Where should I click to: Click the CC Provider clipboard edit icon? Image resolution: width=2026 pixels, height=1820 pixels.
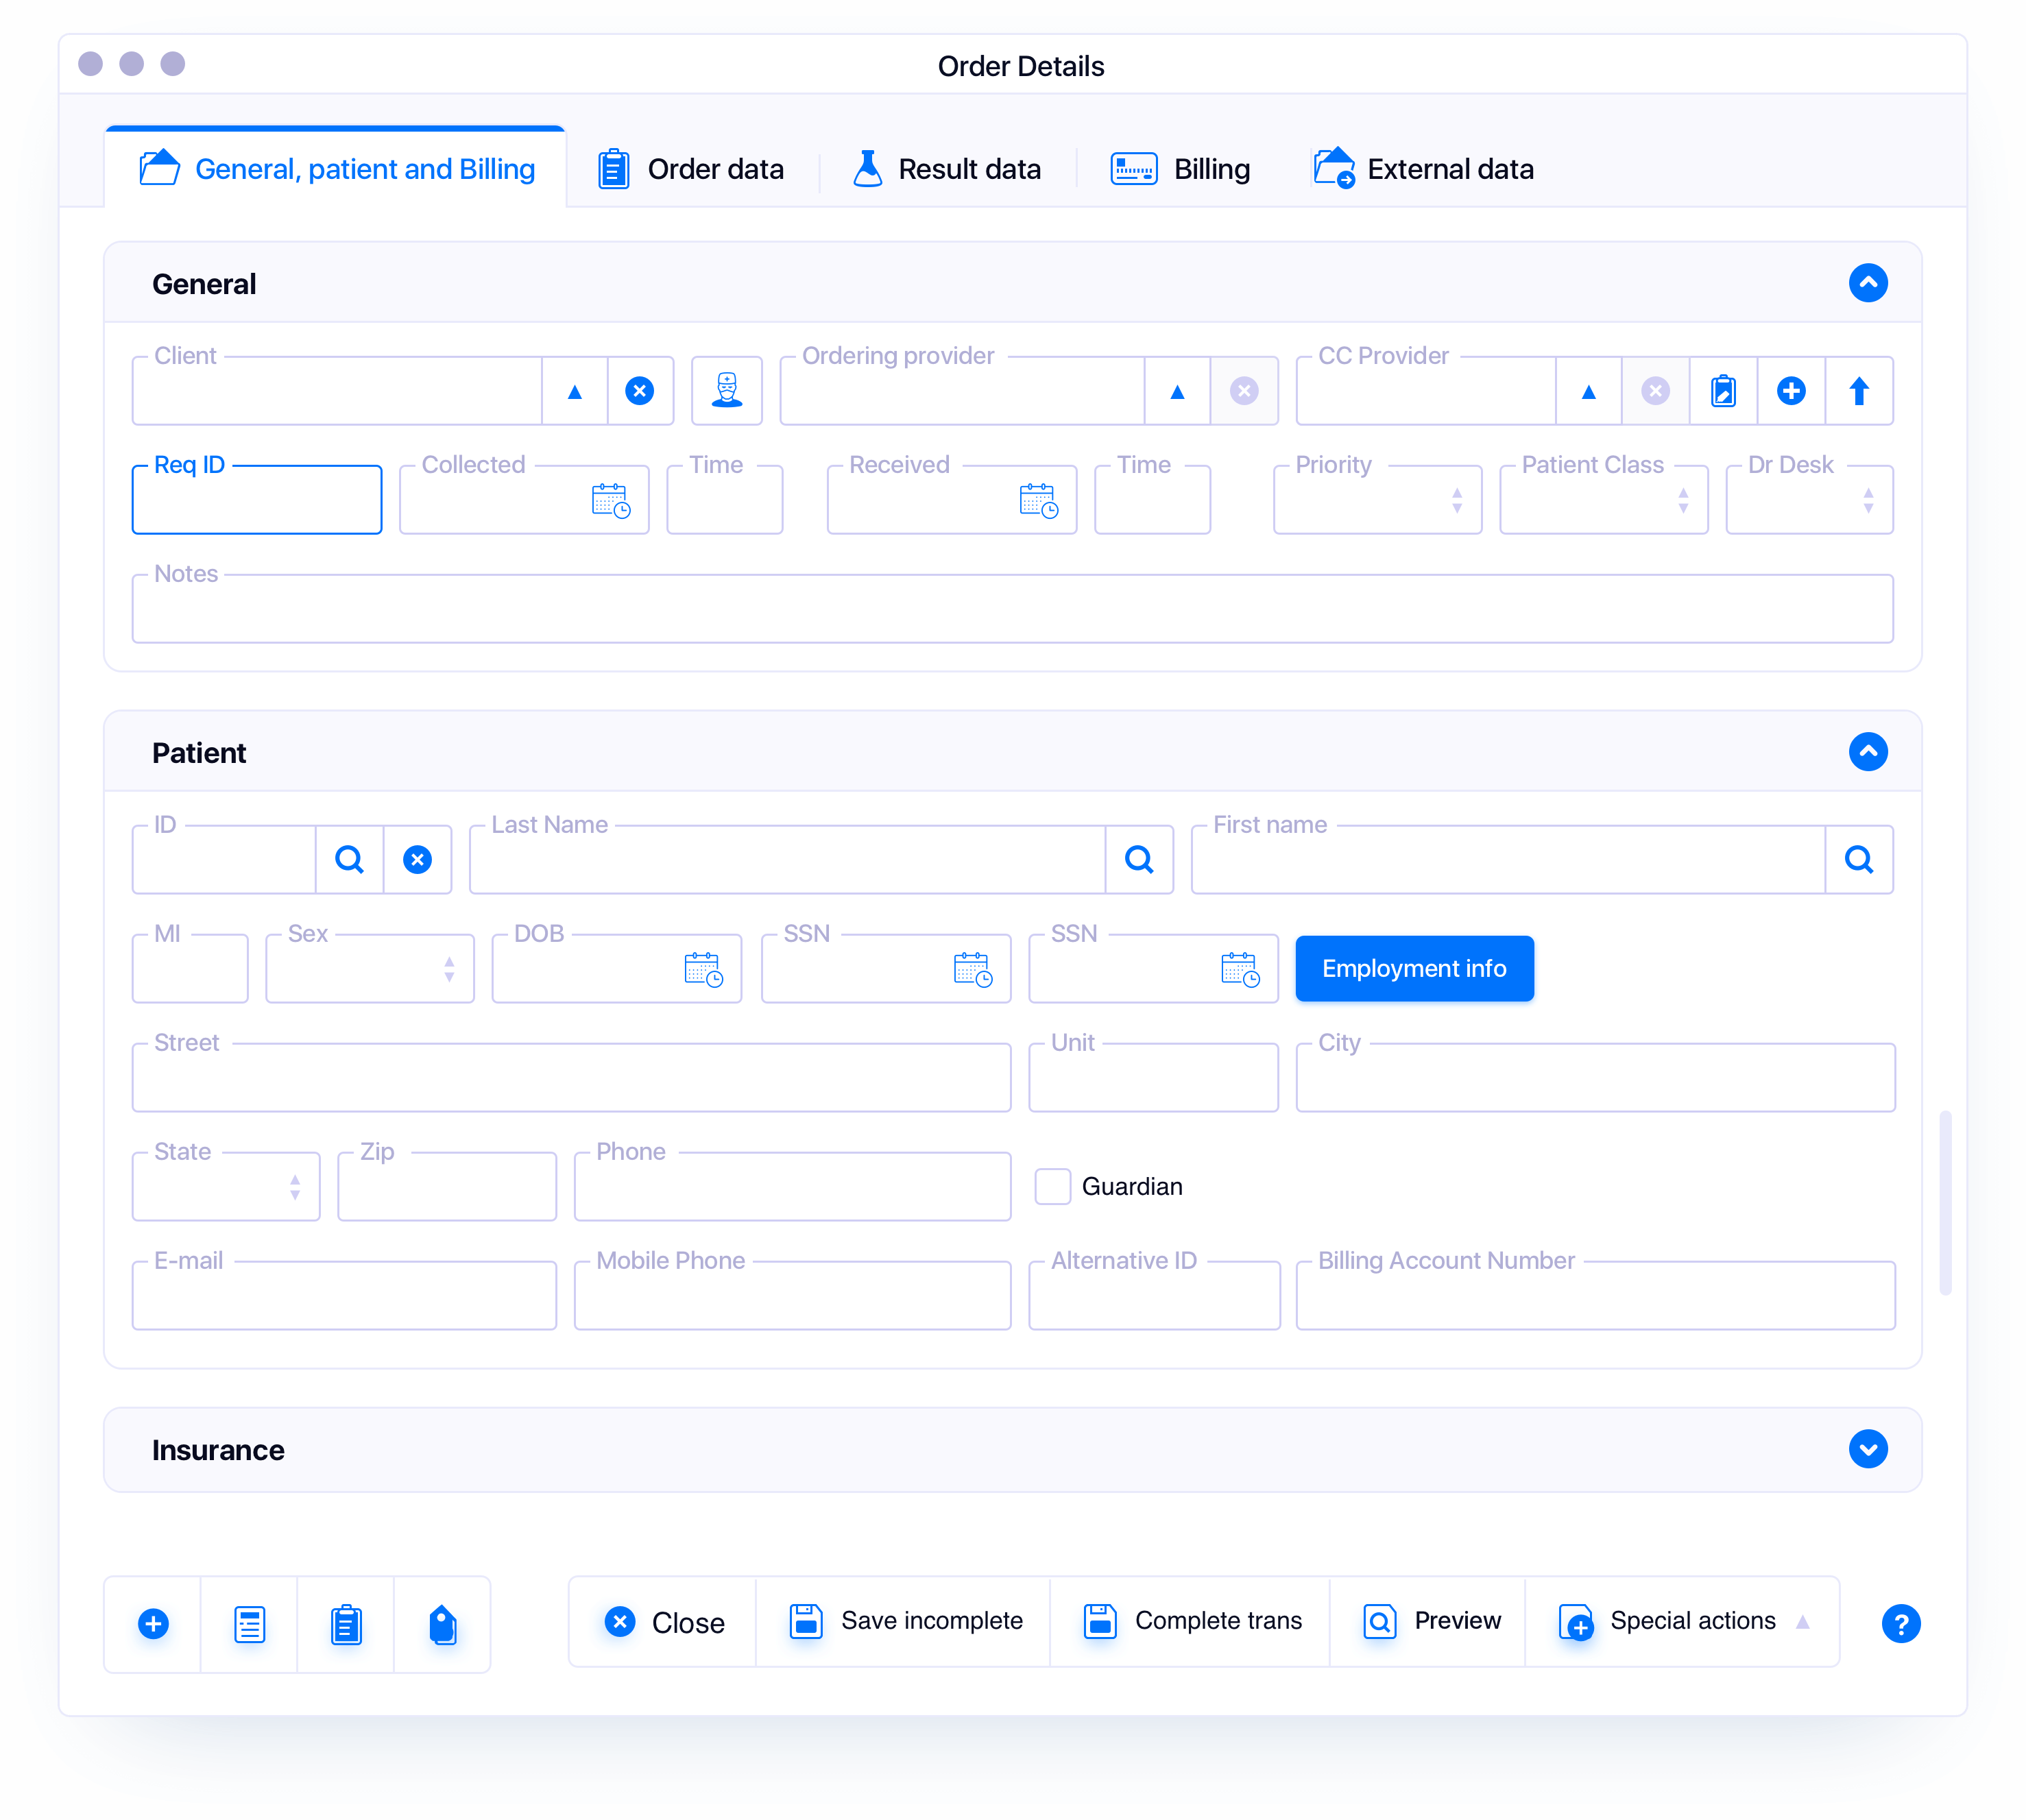pos(1723,391)
